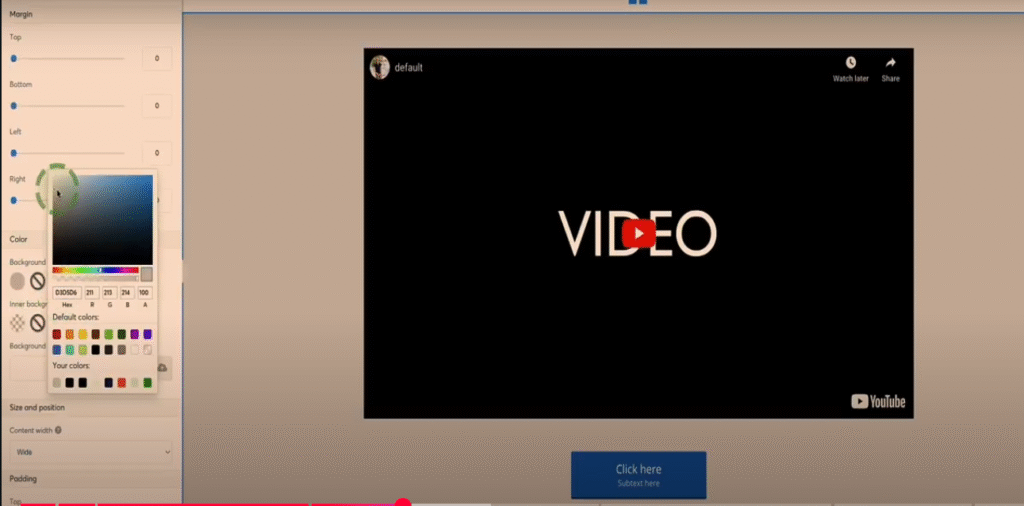Pick the red swatch in Default colors
Viewport: 1024px width, 506px height.
click(x=57, y=334)
